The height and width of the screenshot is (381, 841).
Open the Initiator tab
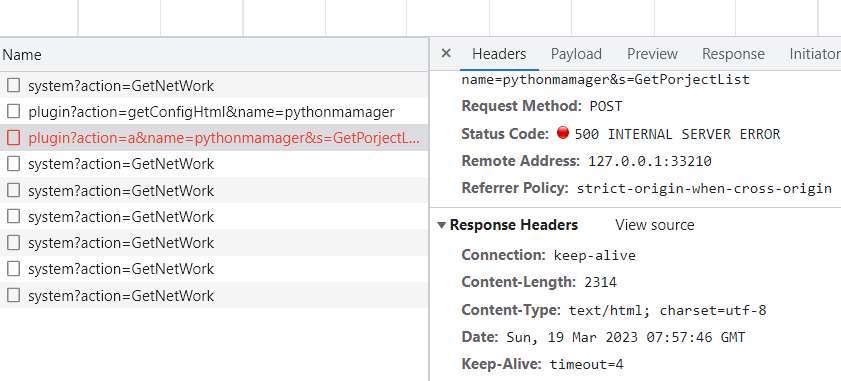815,54
